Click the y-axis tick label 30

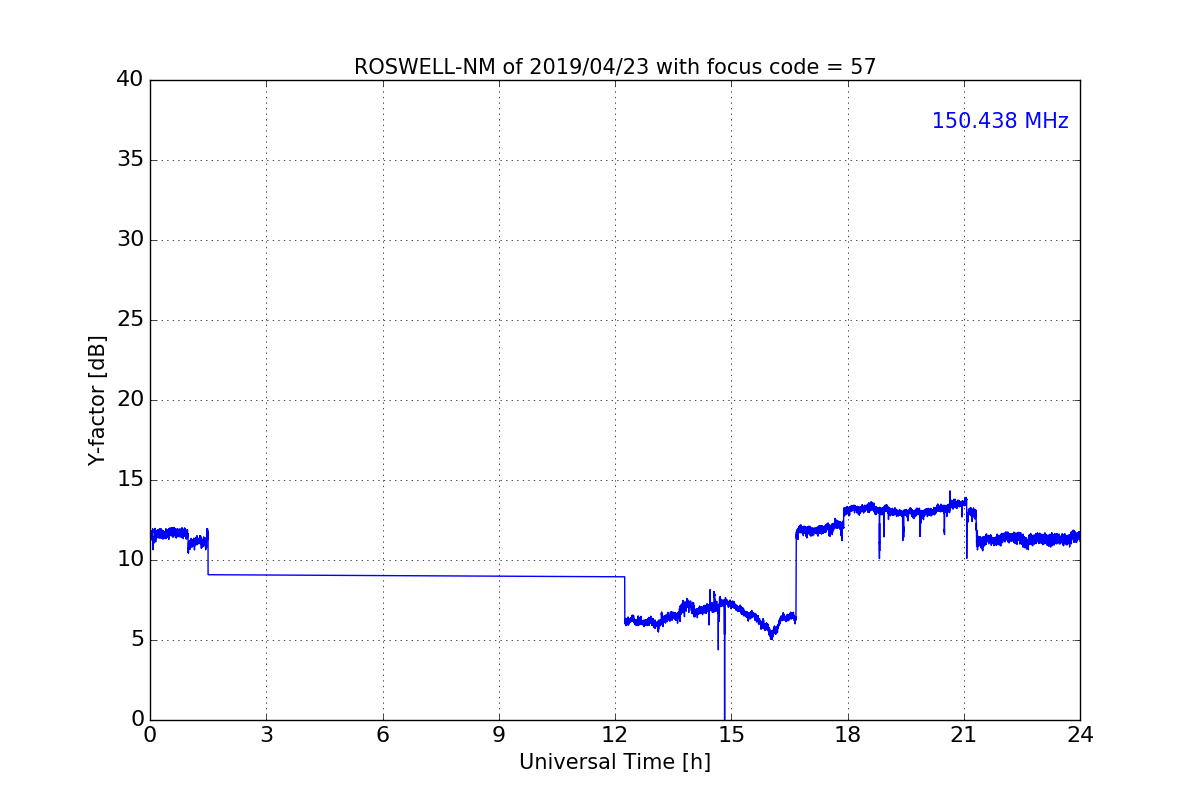129,240
